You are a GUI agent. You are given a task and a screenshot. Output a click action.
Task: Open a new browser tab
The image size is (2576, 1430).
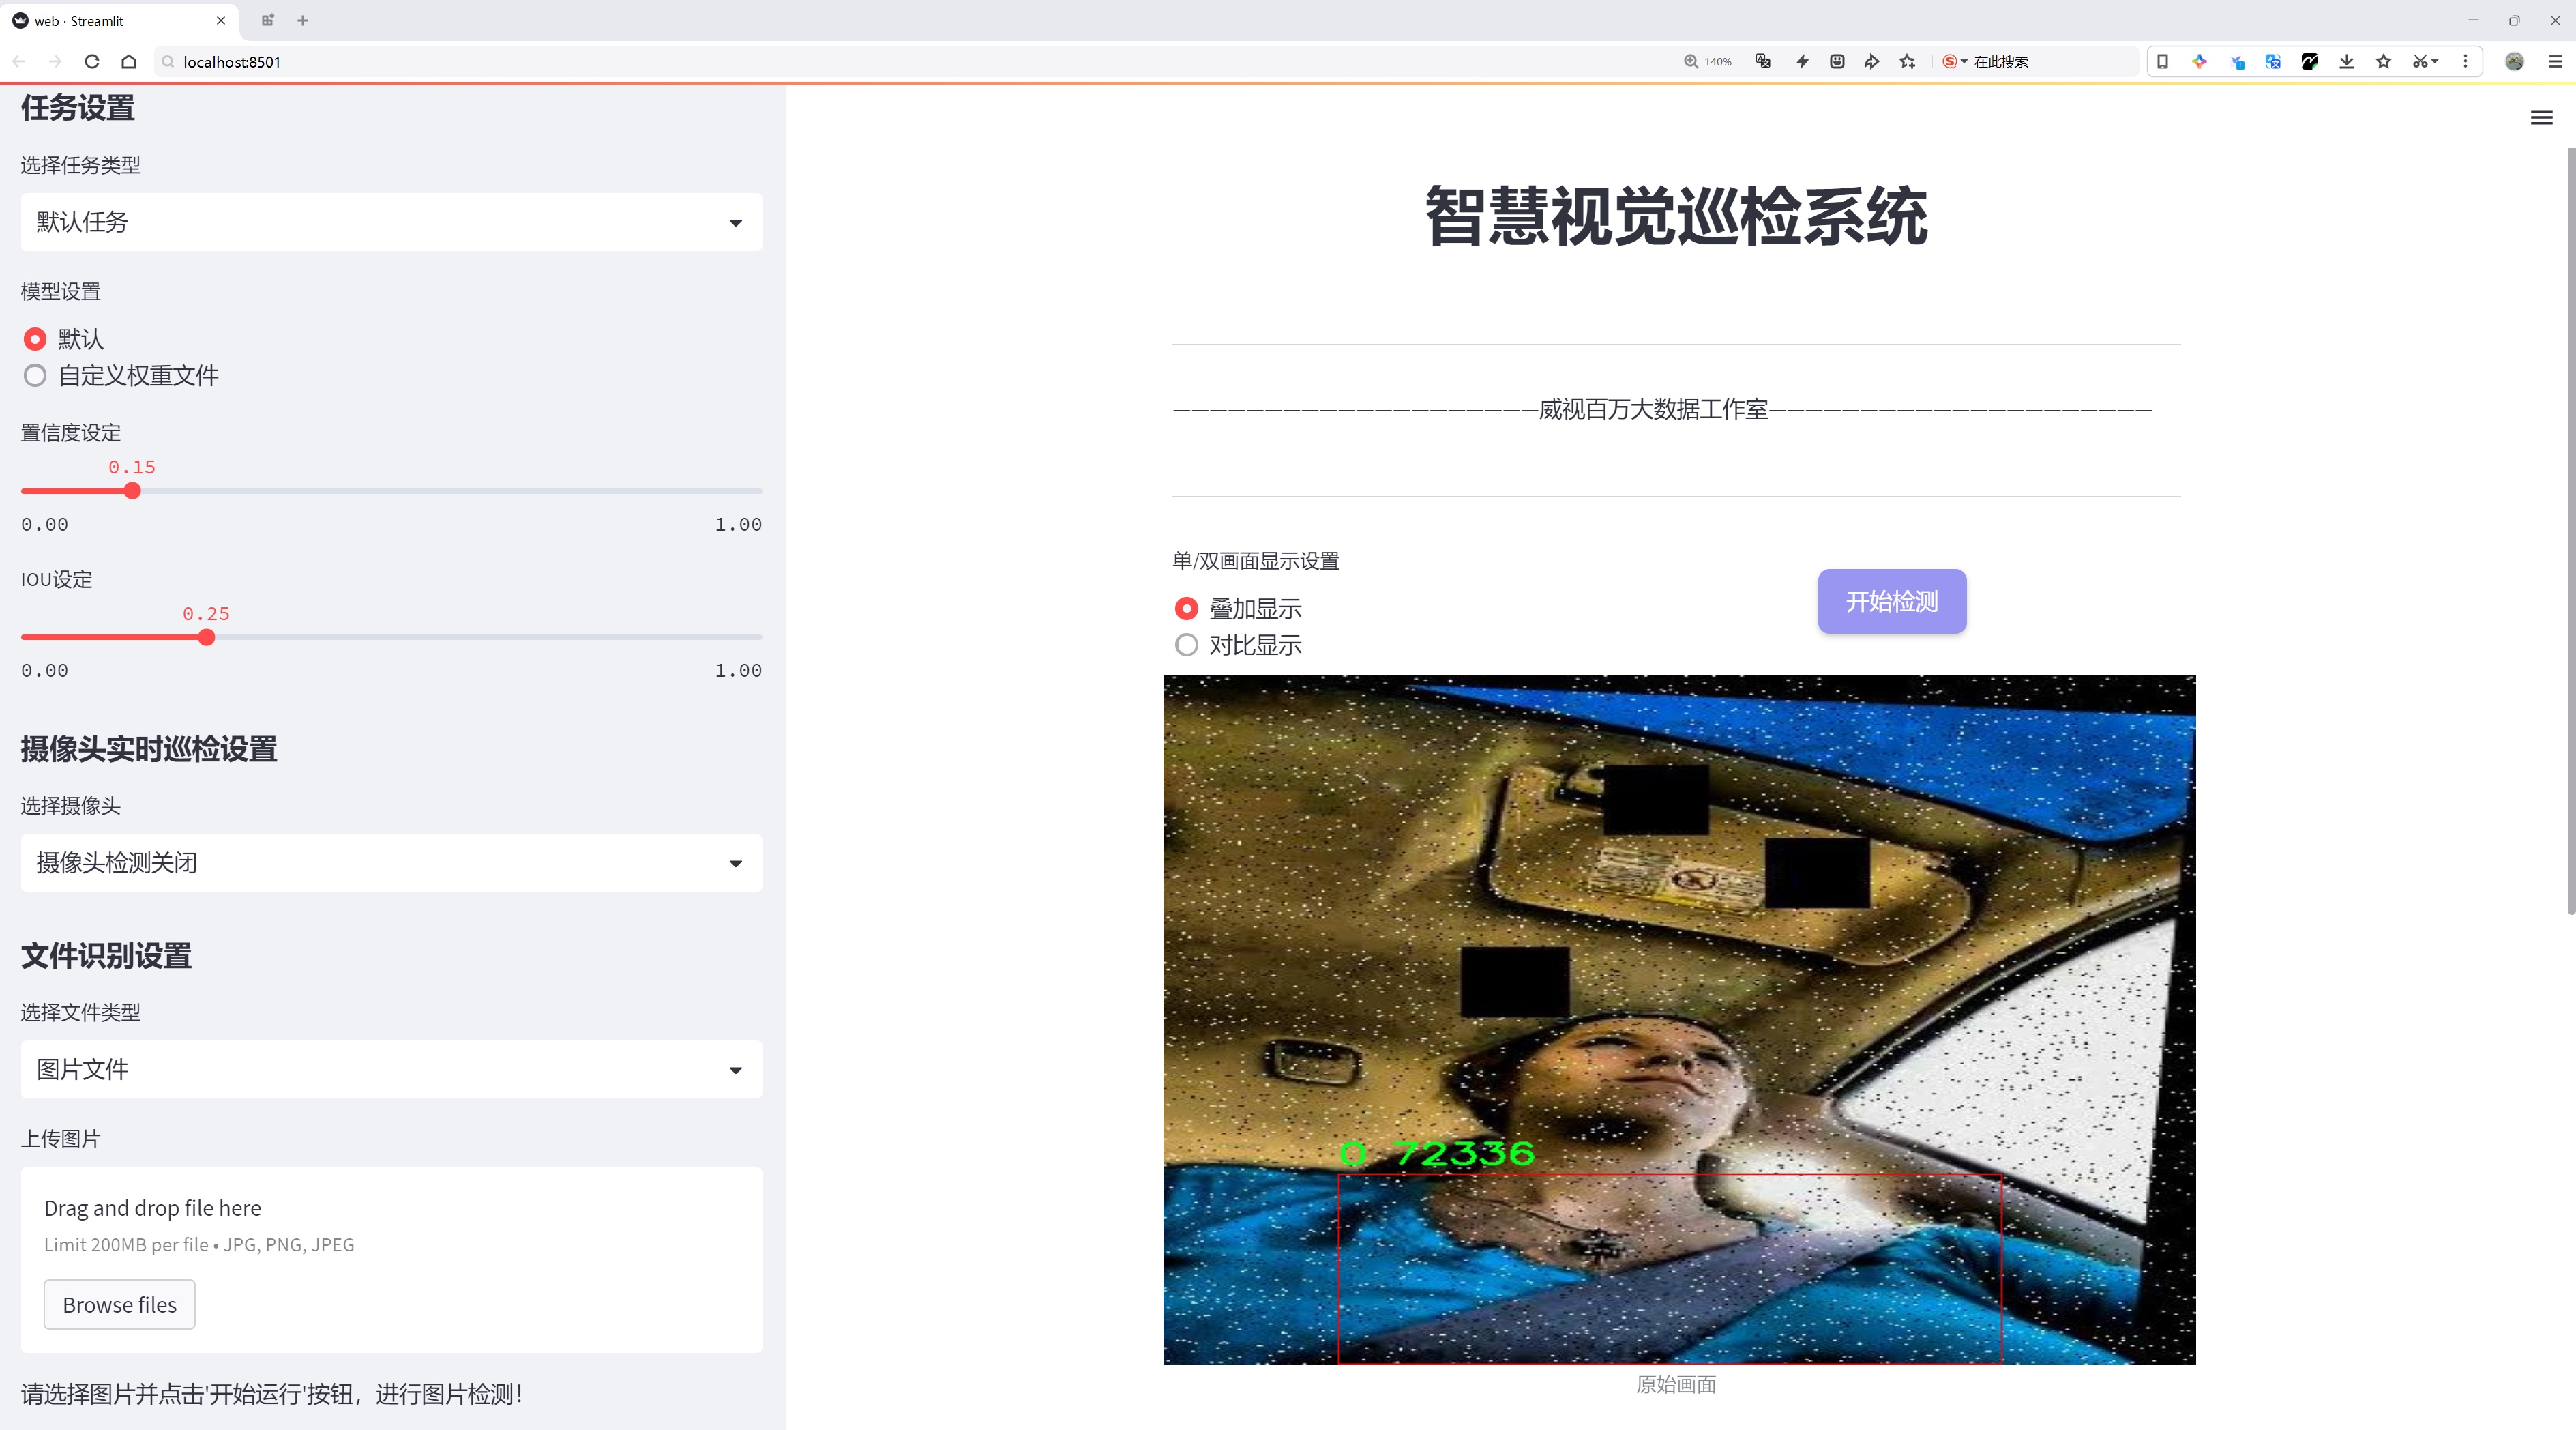(303, 20)
